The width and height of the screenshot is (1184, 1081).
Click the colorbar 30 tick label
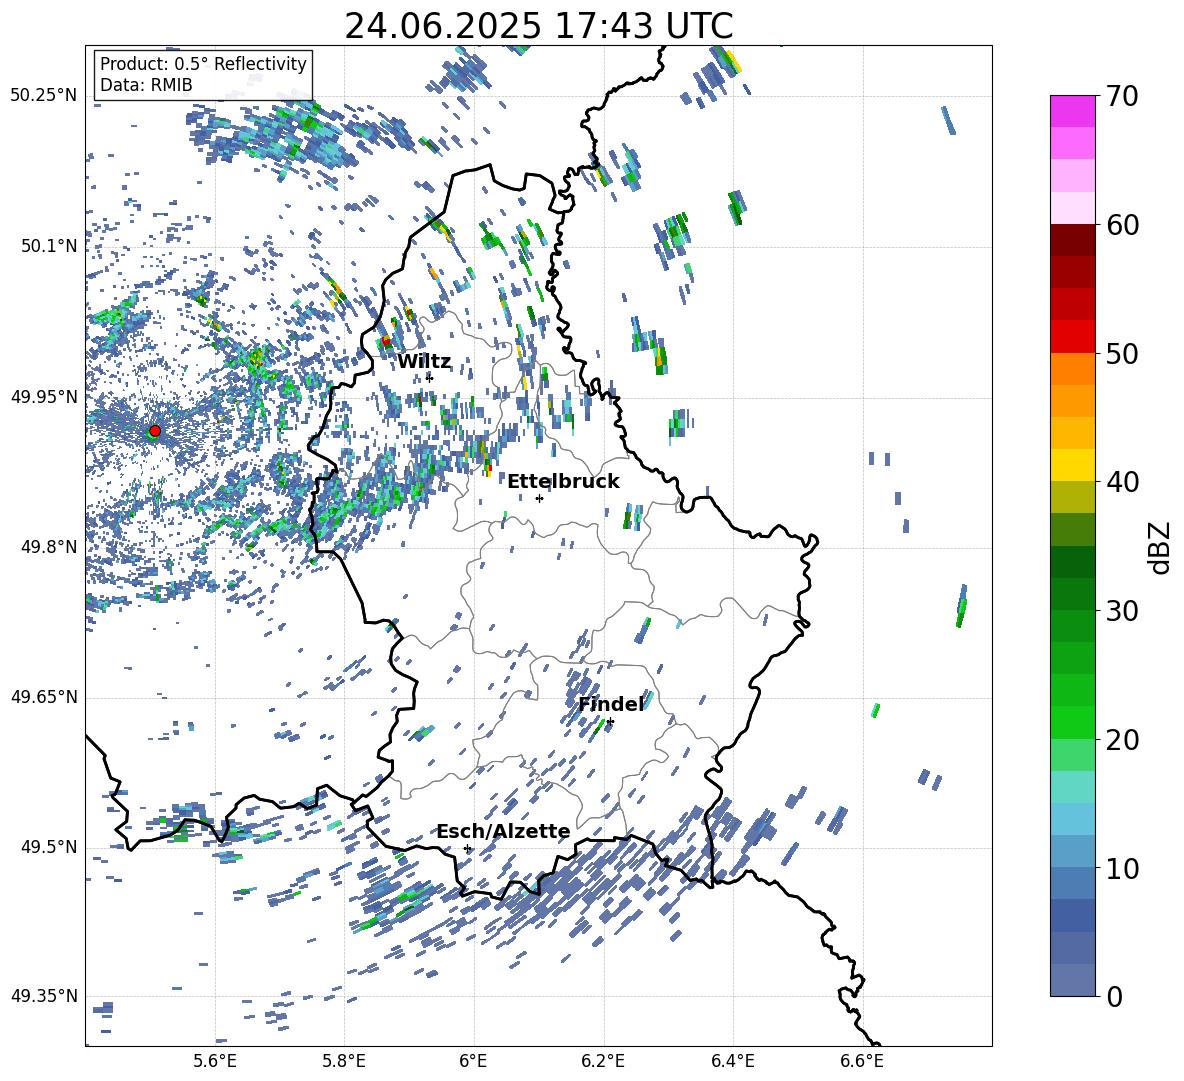click(1122, 611)
